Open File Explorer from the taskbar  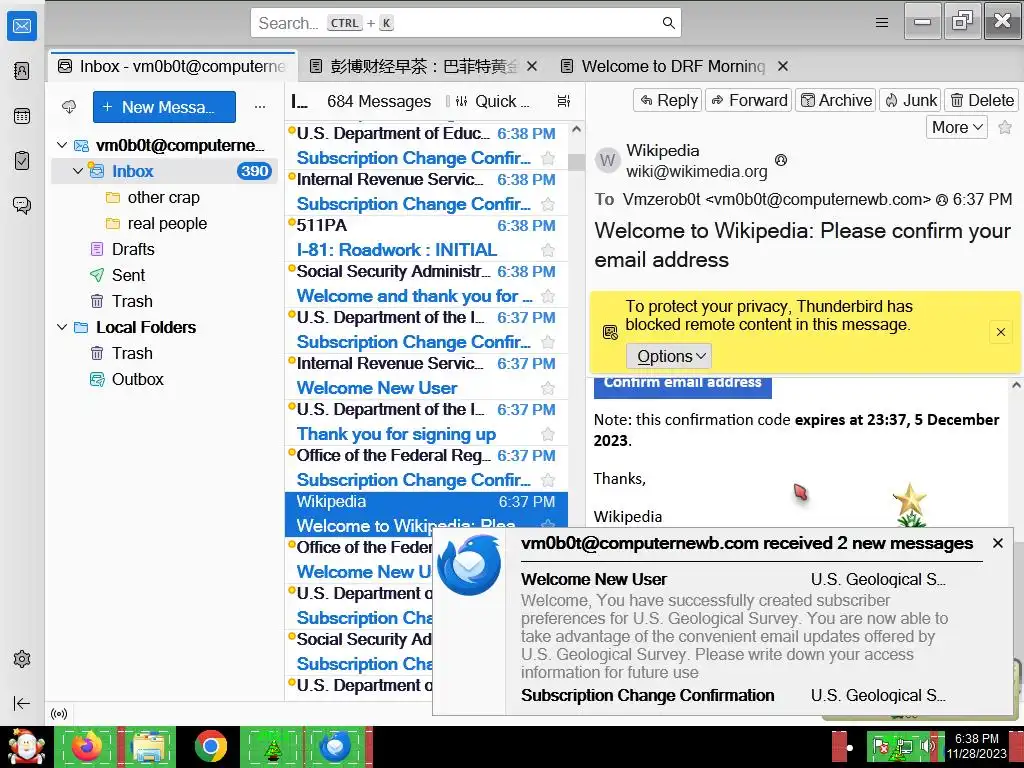[149, 746]
